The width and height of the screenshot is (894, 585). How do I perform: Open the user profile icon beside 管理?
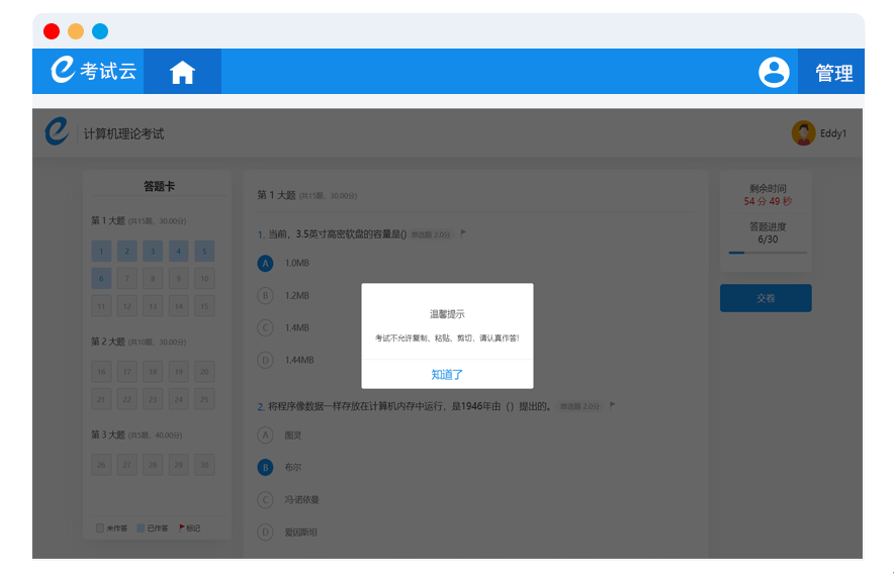click(773, 72)
